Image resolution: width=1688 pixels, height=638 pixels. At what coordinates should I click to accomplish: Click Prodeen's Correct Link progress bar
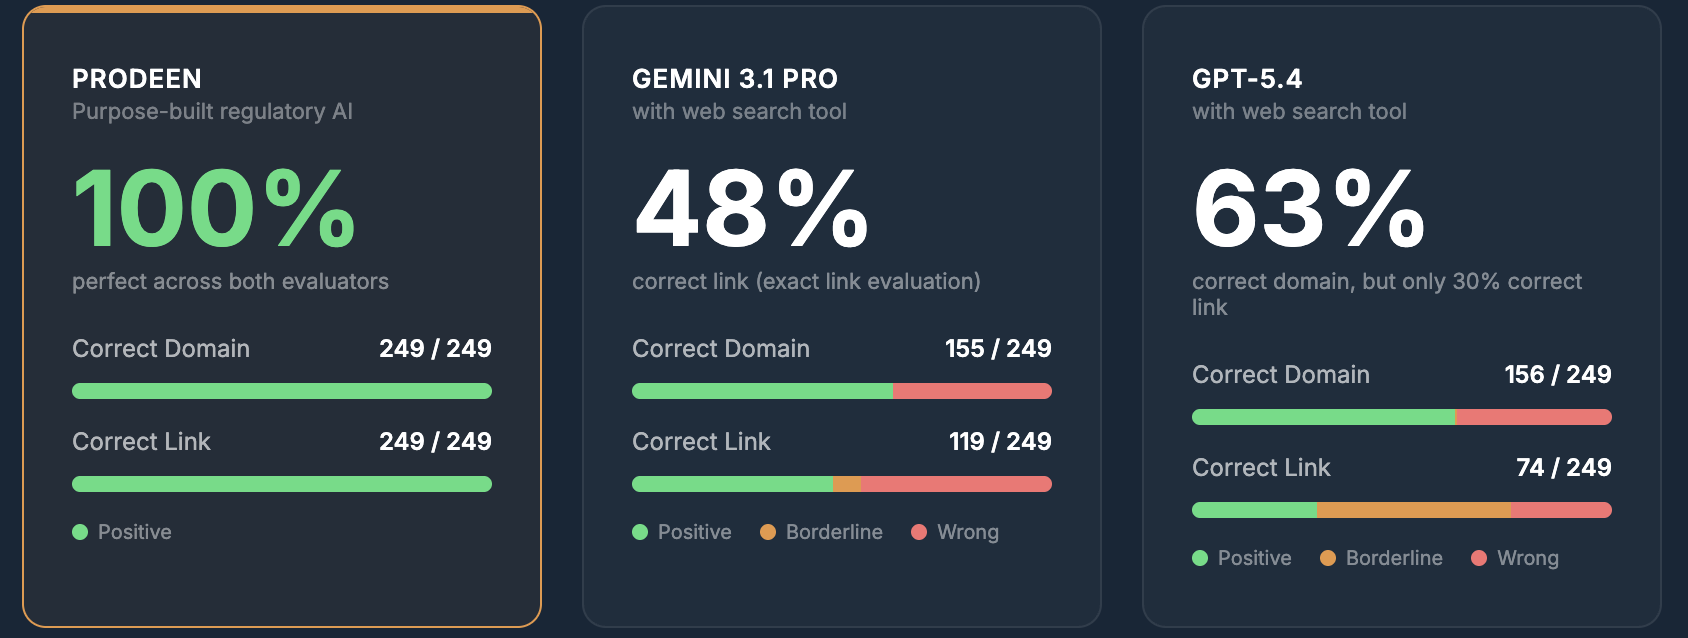(x=282, y=484)
